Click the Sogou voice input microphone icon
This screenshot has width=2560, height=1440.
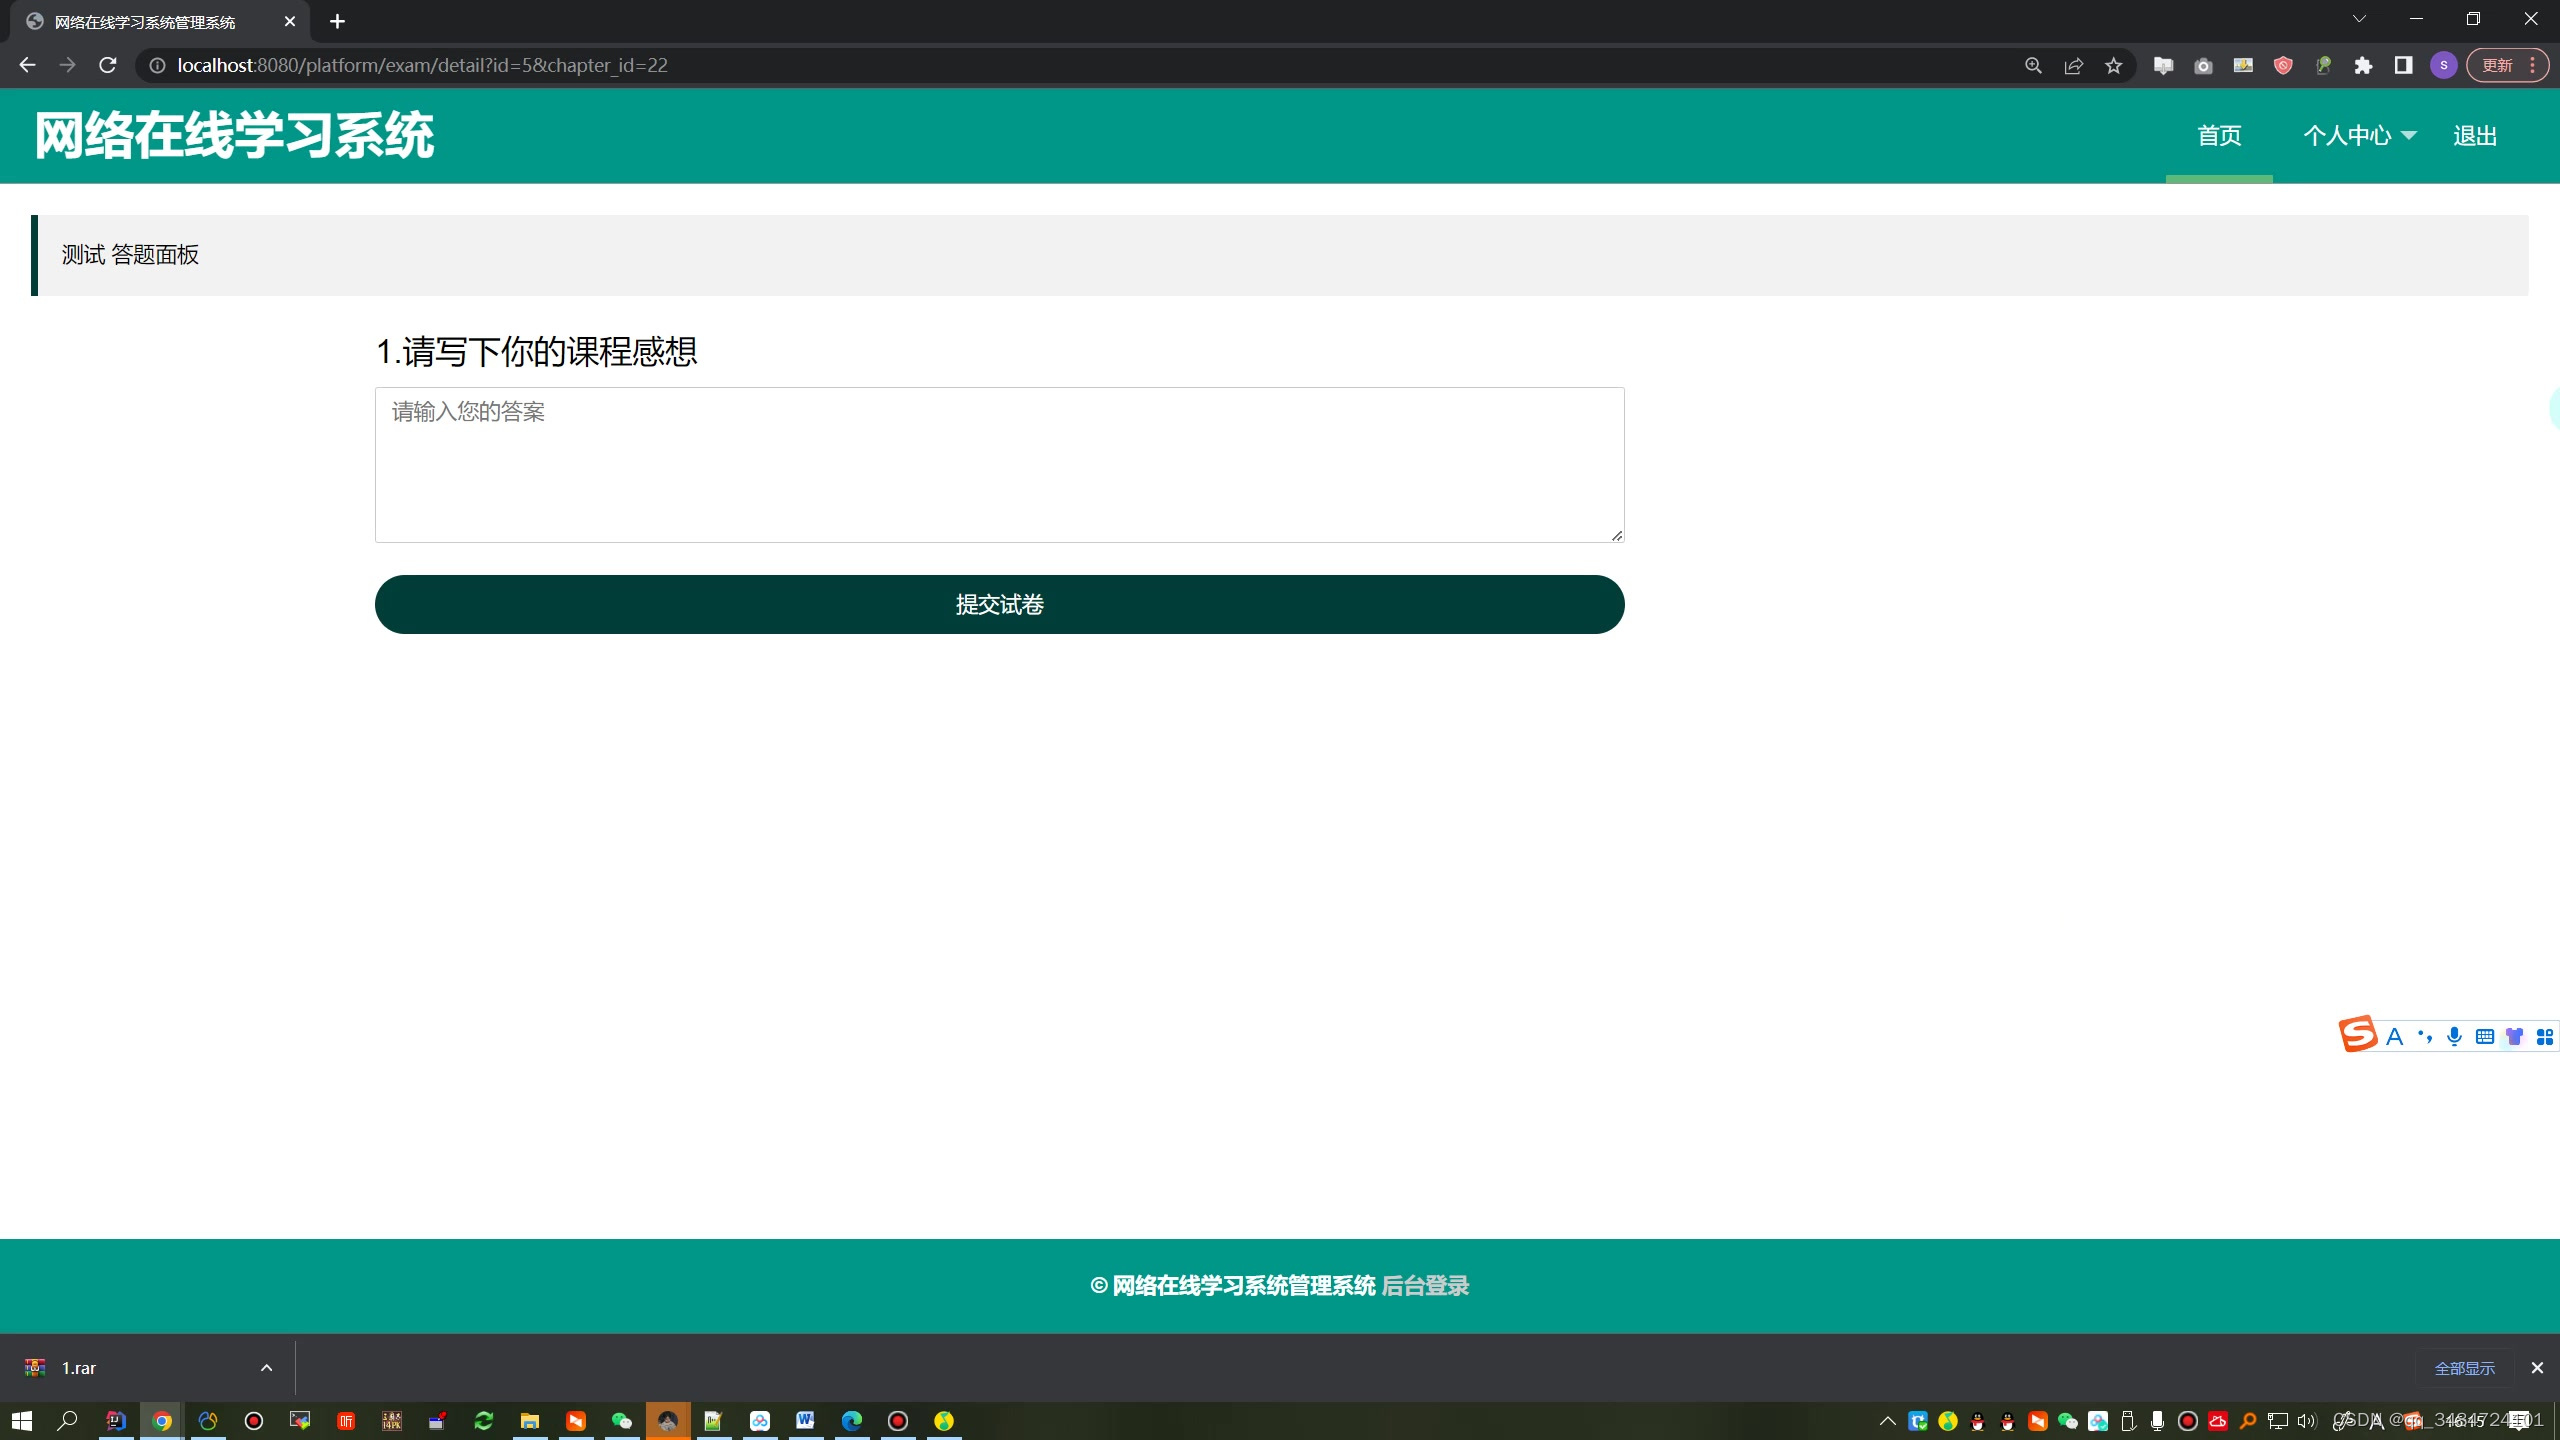click(x=2454, y=1037)
